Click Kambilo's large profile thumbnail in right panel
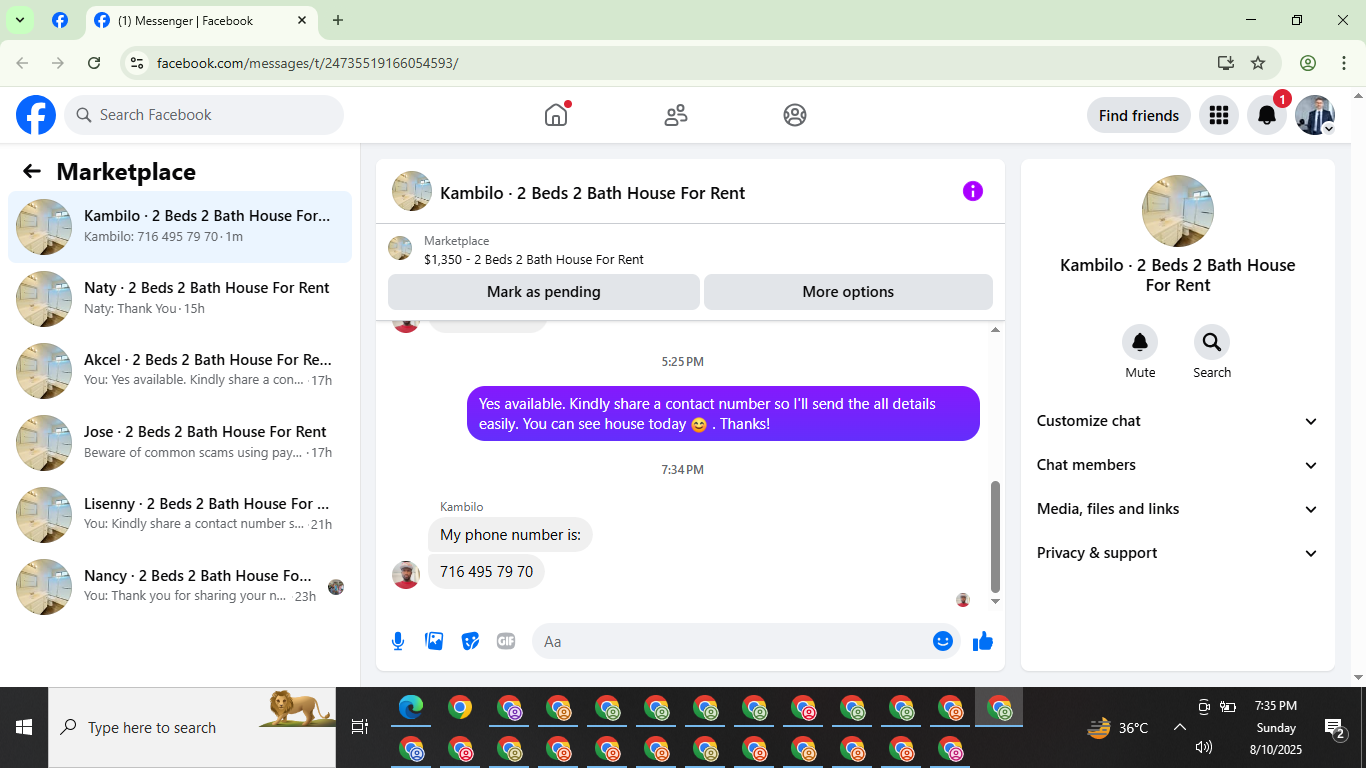 coord(1178,211)
